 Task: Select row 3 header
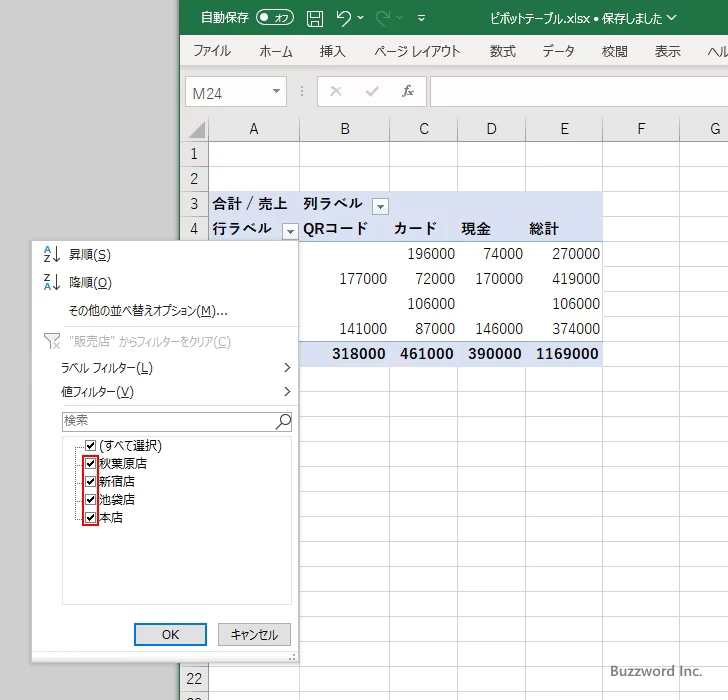[194, 203]
